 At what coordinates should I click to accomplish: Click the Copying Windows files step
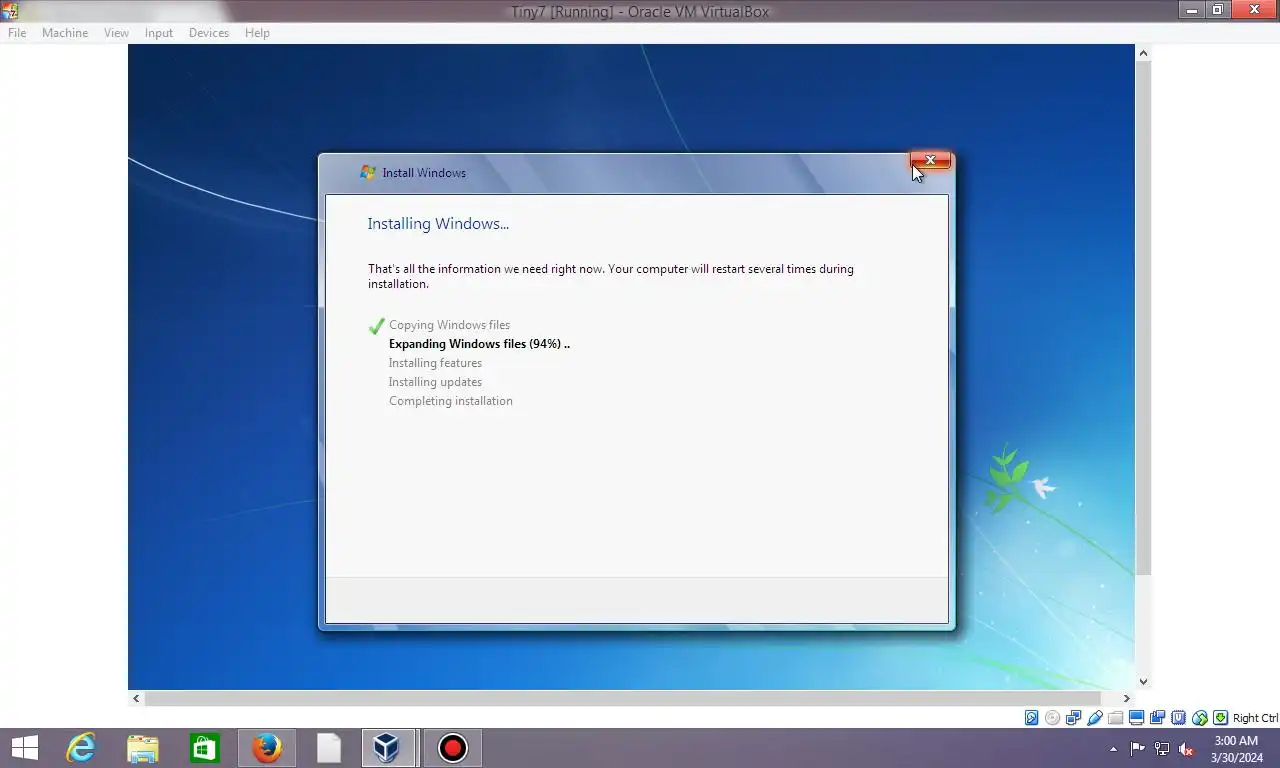pos(449,325)
